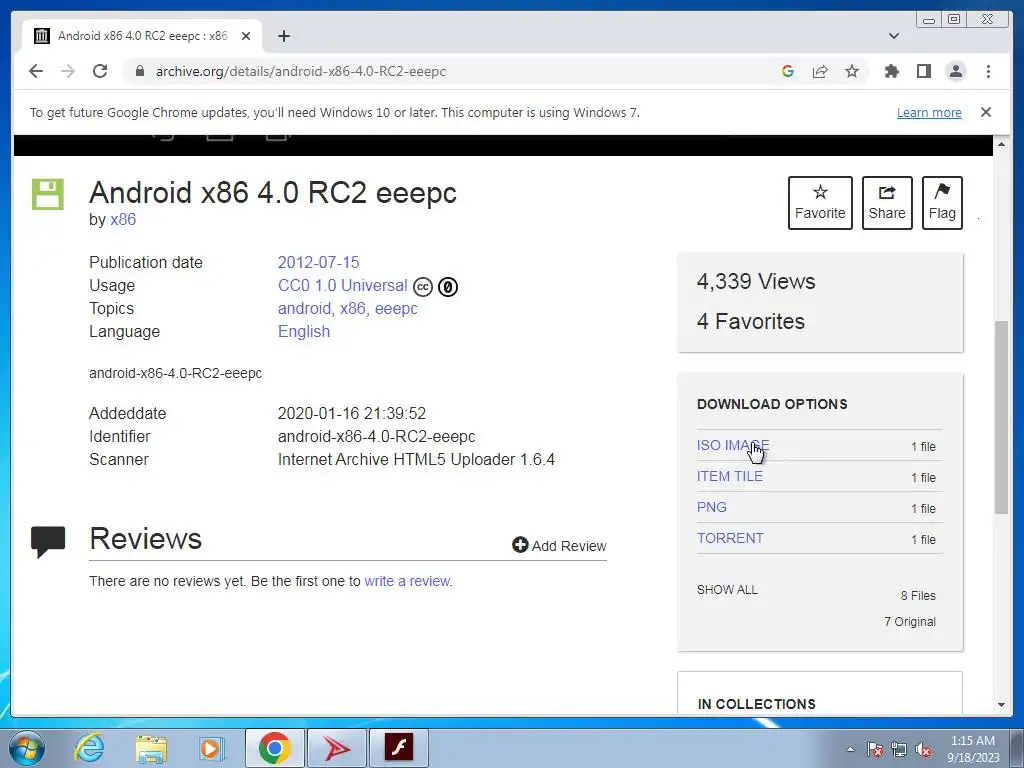Click scrollbar up arrow
Screen dimensions: 1024x768
(x=1001, y=144)
